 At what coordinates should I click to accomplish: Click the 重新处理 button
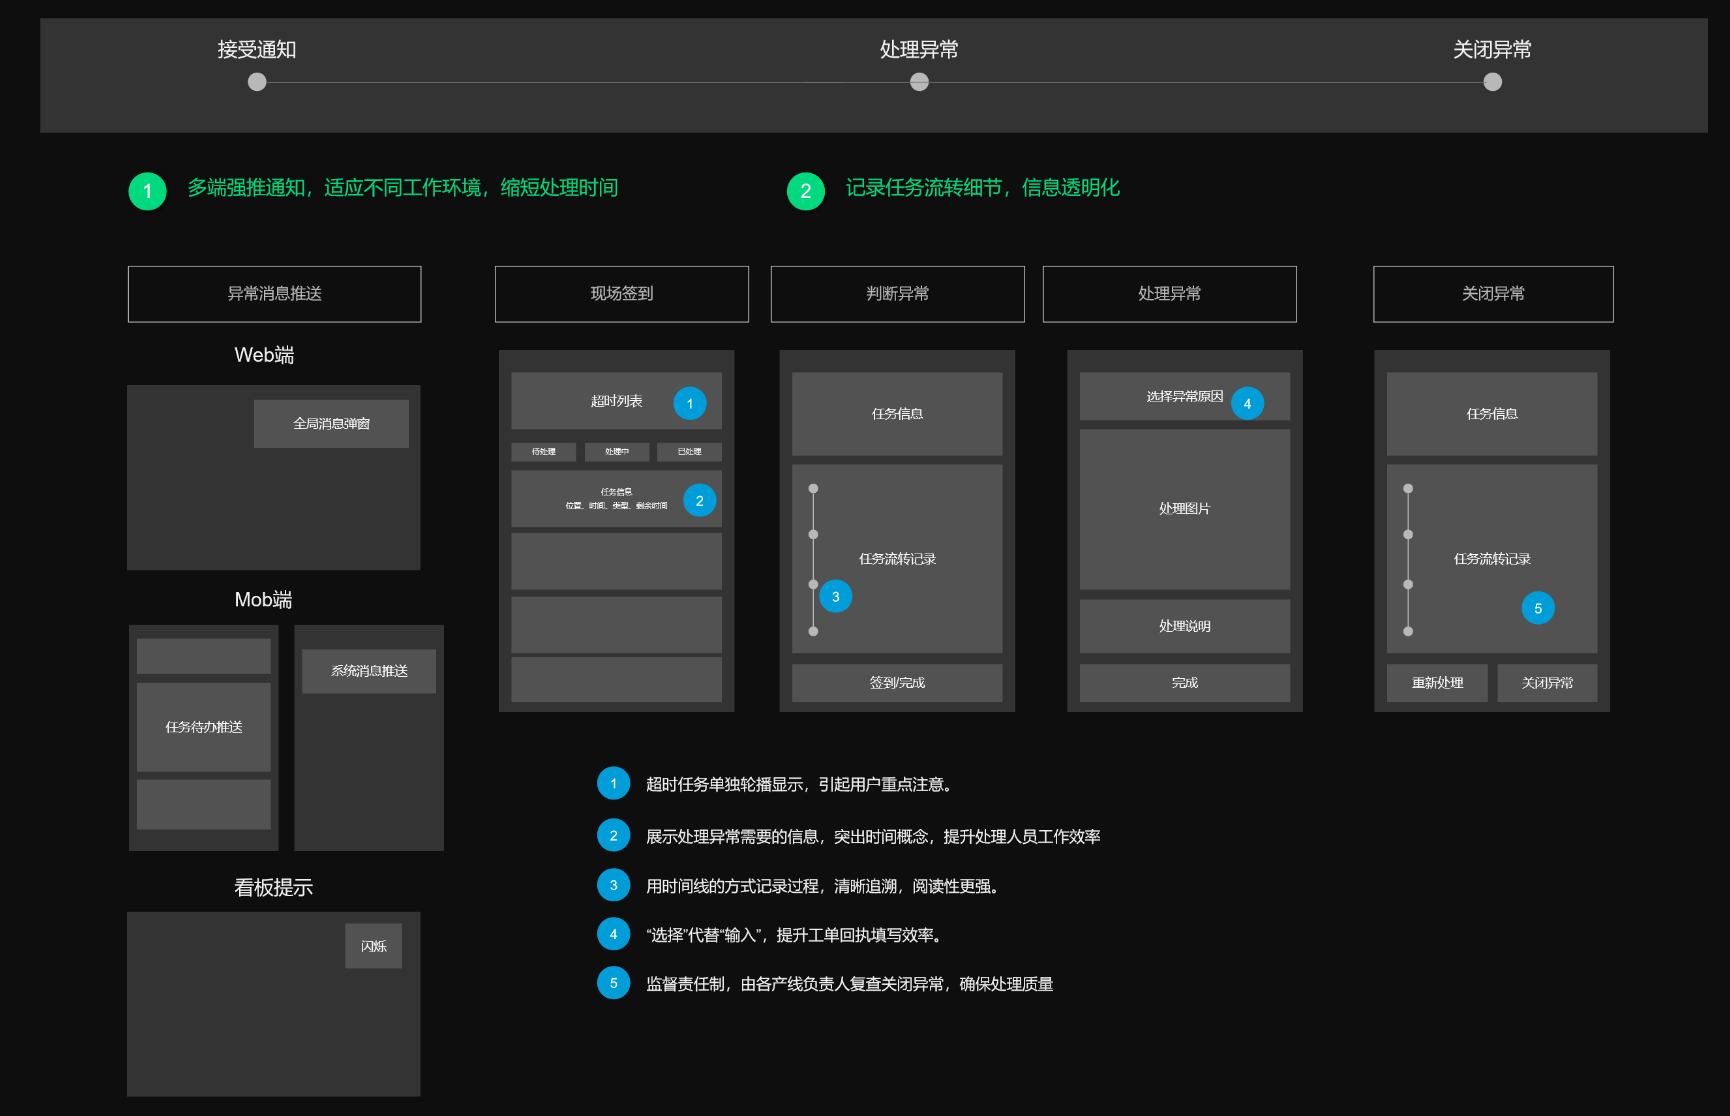coord(1437,683)
